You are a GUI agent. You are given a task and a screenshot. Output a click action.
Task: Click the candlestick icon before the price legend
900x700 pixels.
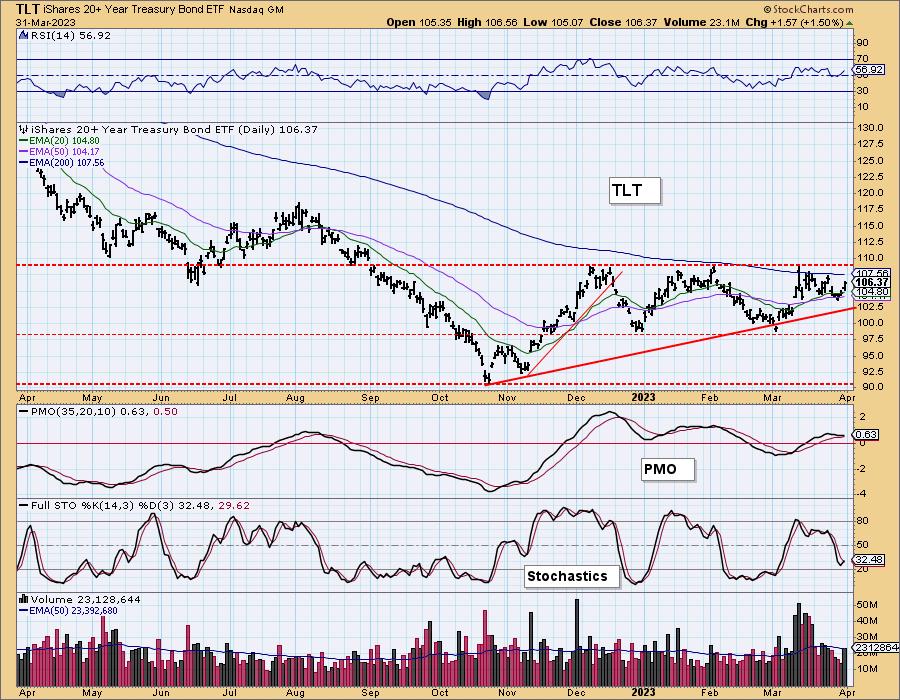click(23, 130)
